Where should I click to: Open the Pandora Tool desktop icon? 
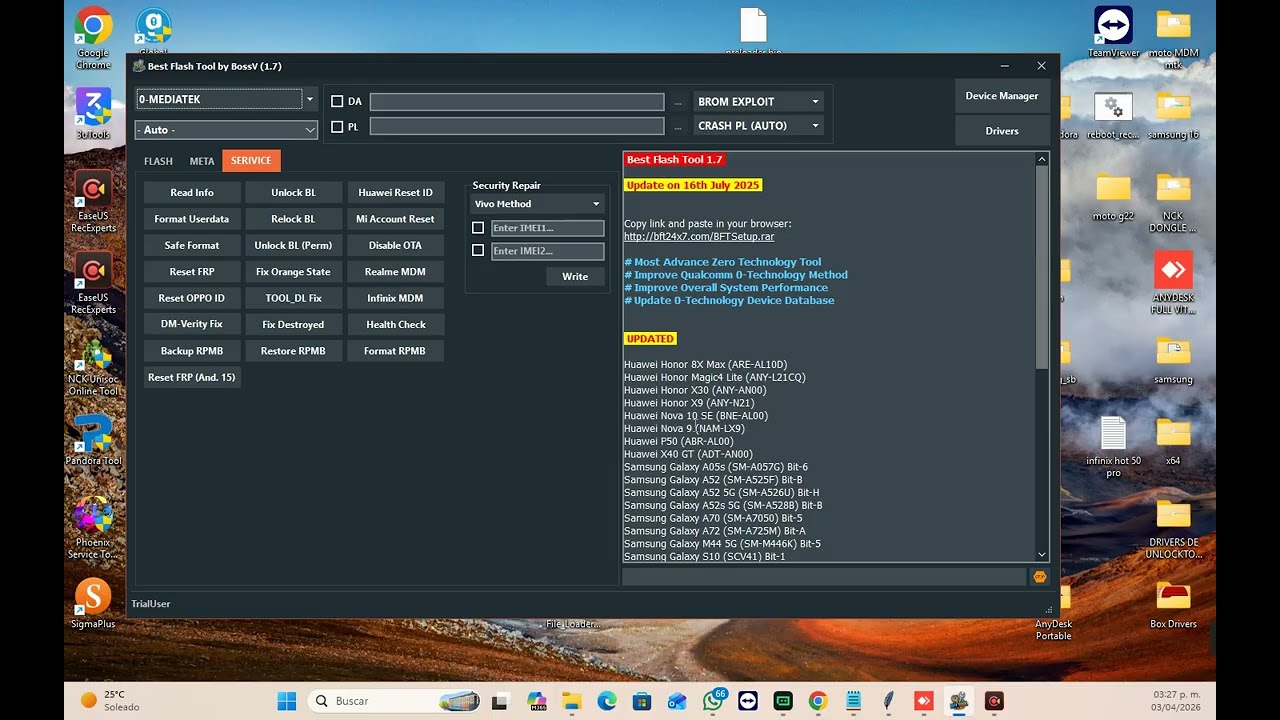tap(93, 441)
